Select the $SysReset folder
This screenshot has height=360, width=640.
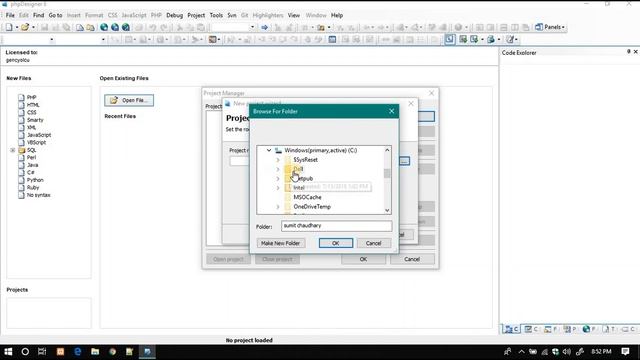pos(305,160)
